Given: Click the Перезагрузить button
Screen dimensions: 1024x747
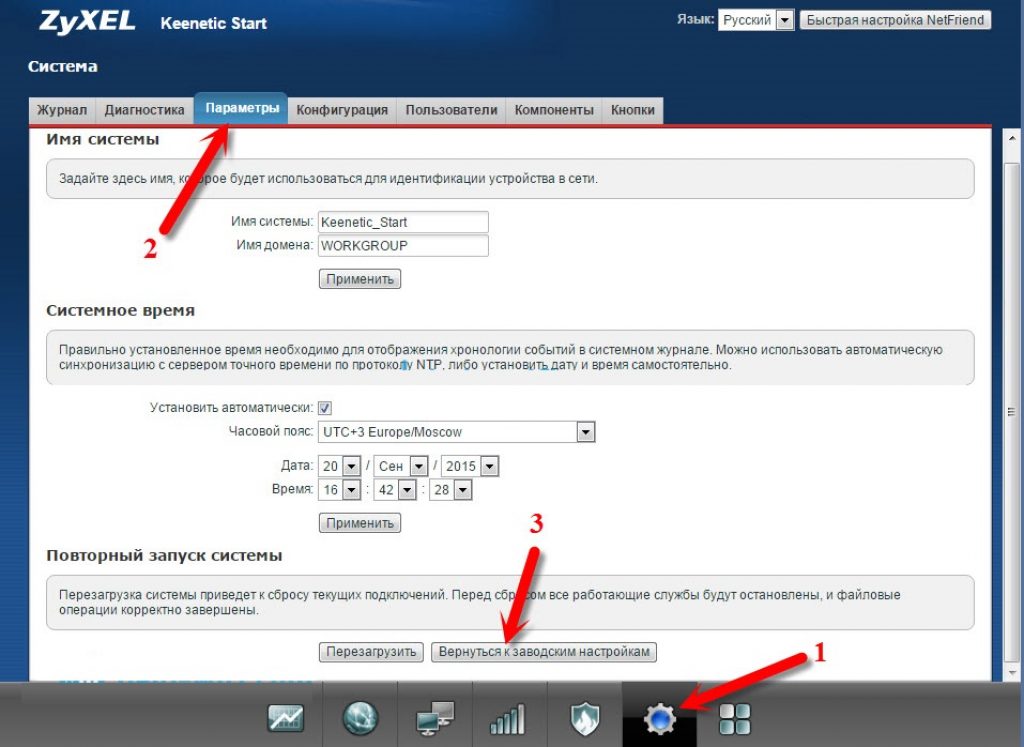Looking at the screenshot, I should click(x=371, y=652).
